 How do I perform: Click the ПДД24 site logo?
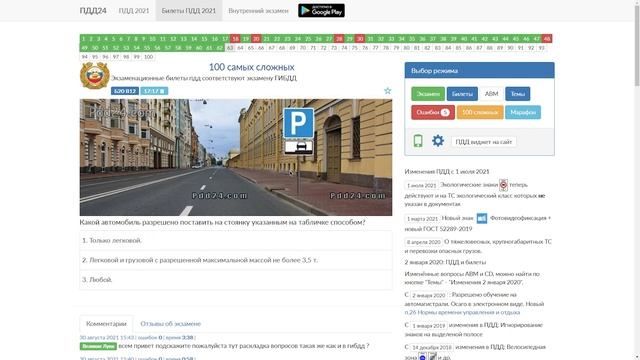(93, 11)
